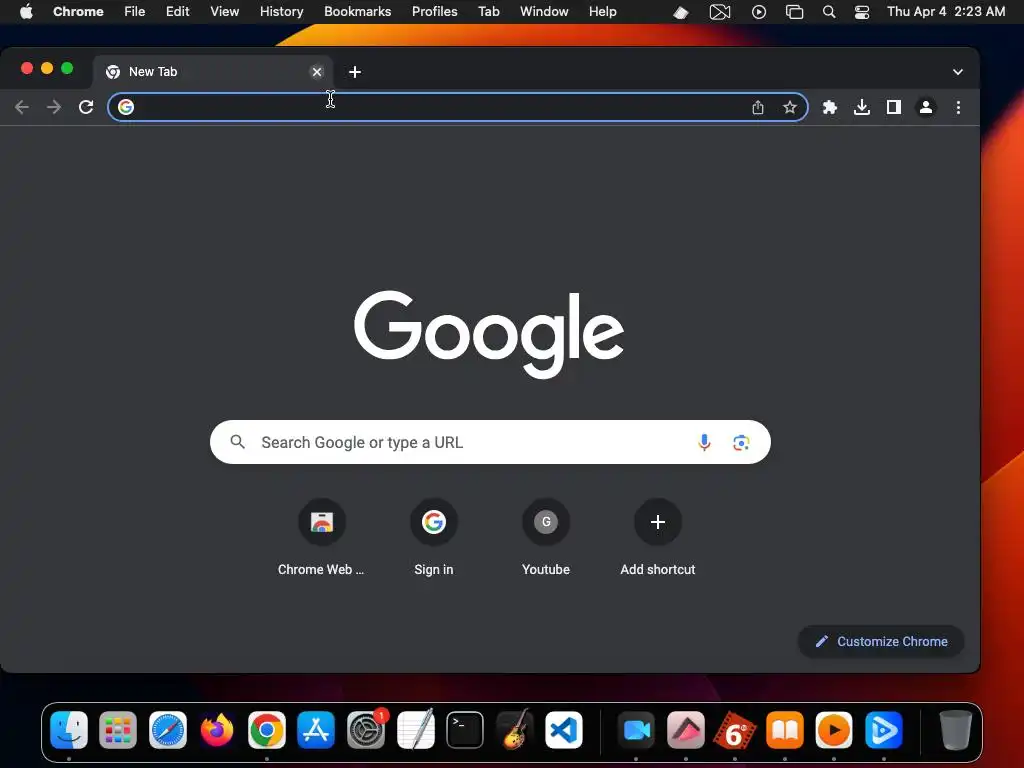
Task: Search by image with Google Lens icon
Action: [741, 442]
